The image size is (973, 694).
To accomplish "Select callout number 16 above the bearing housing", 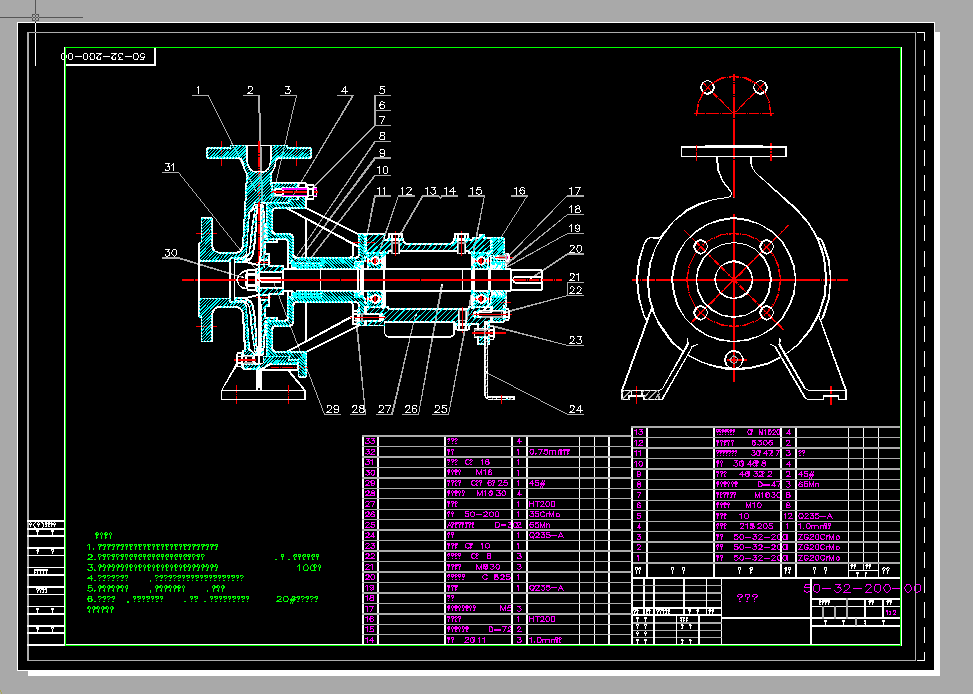I will tap(519, 191).
